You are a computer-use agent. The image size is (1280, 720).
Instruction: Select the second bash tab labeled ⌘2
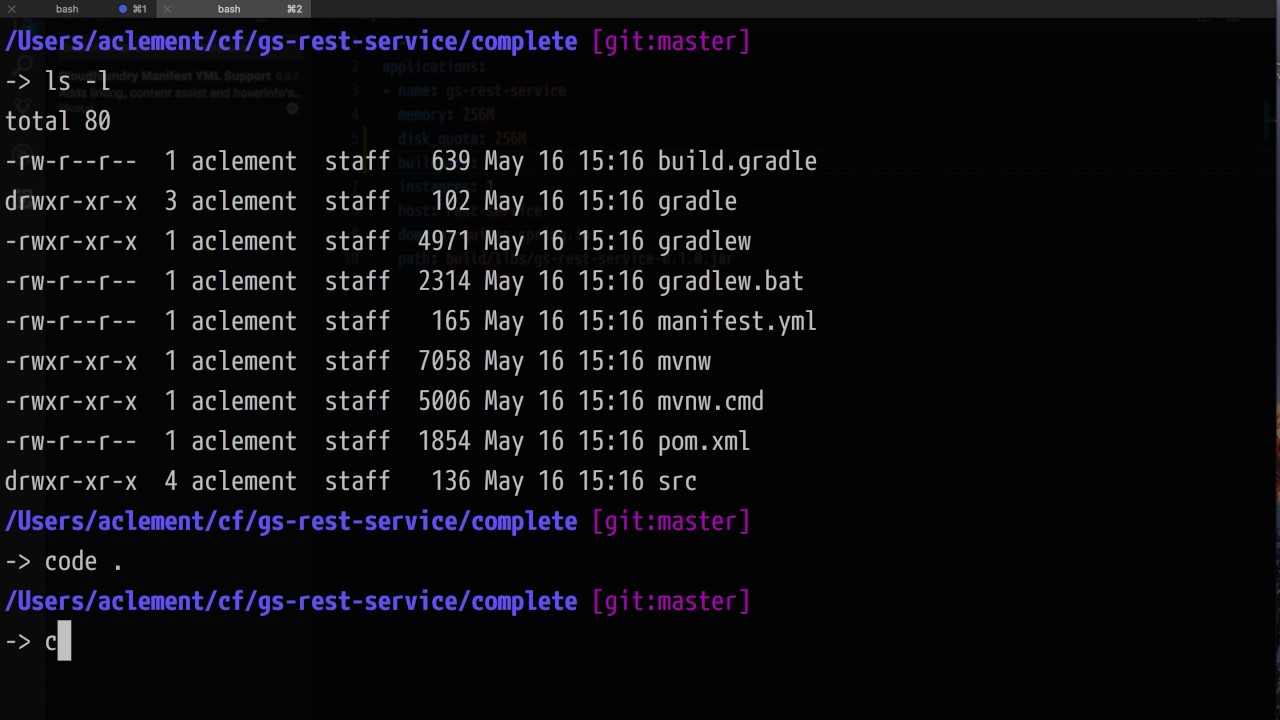229,9
